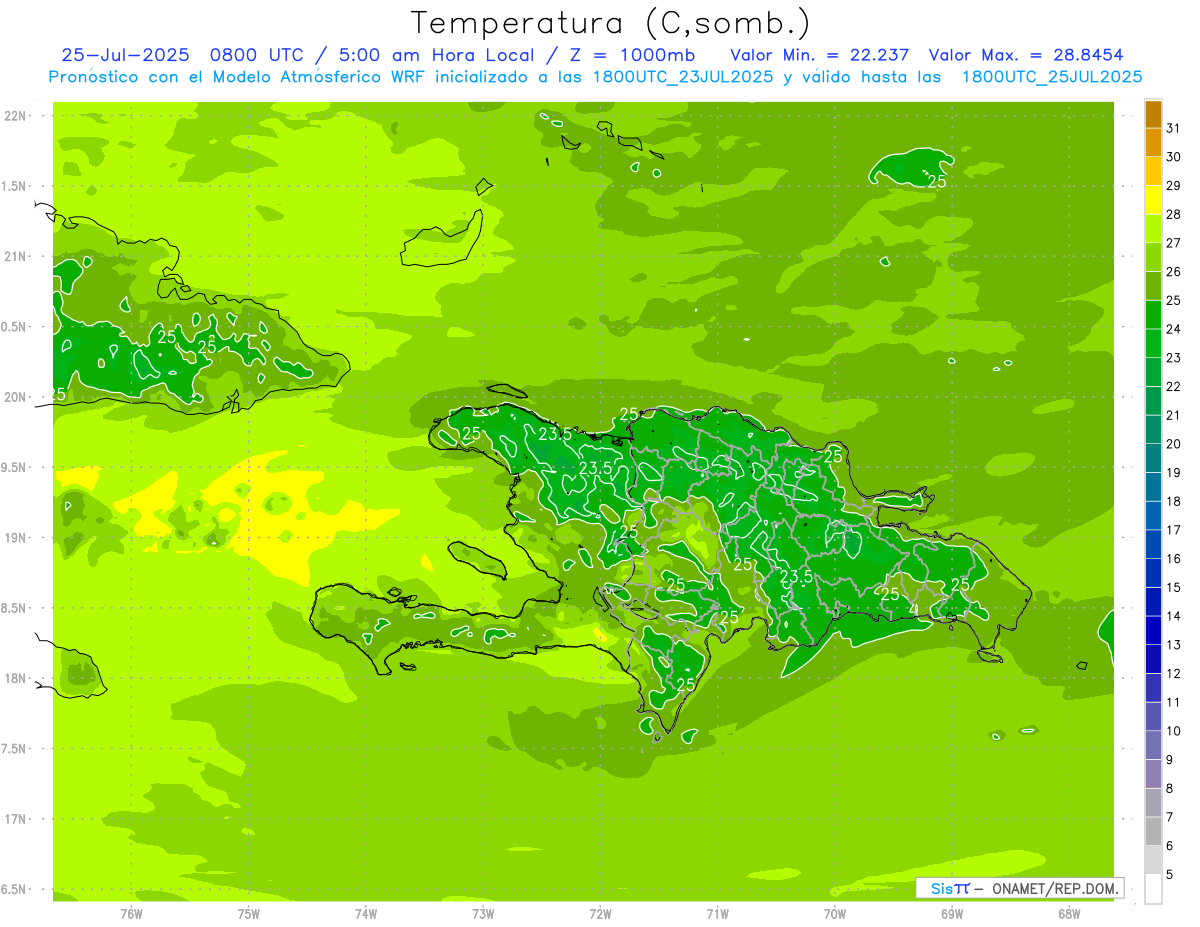
Task: Click the "20N" latitude axis label
Action: [17, 397]
